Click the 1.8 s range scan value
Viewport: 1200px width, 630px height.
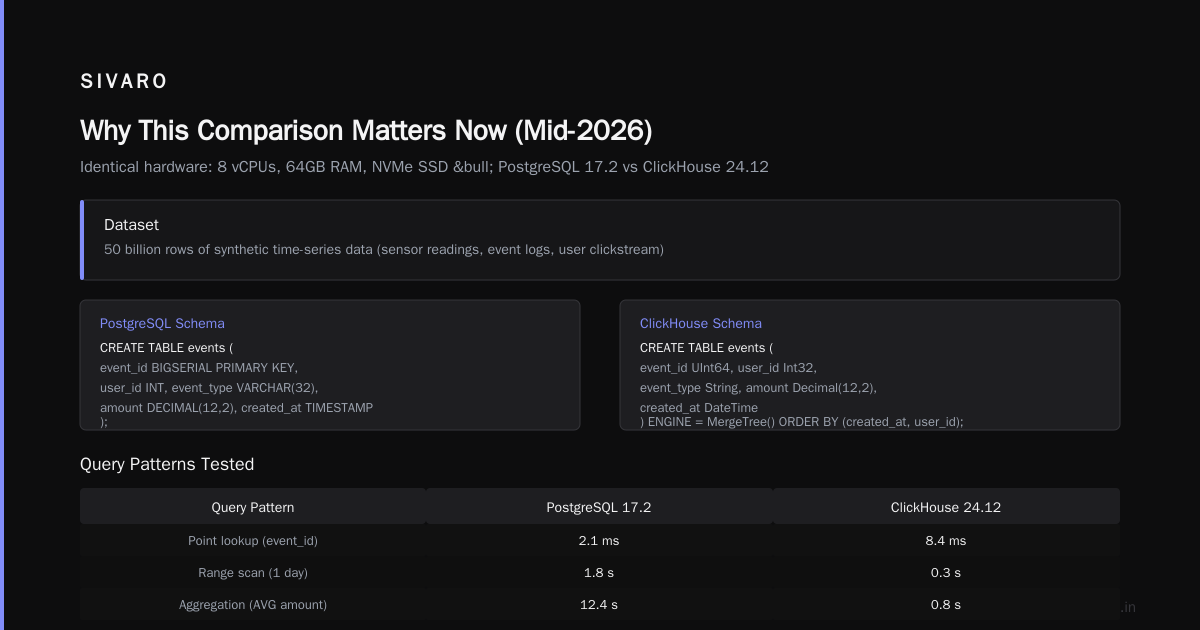[x=599, y=572]
